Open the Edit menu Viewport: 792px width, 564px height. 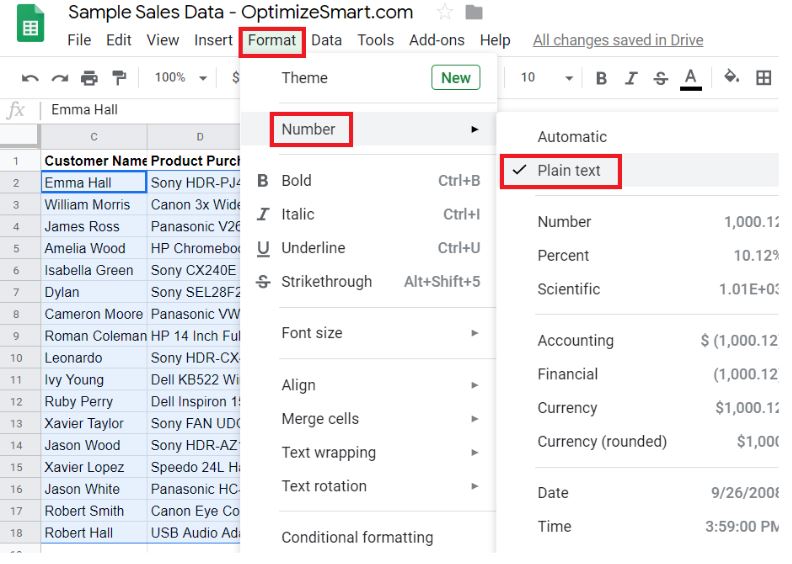[119, 40]
